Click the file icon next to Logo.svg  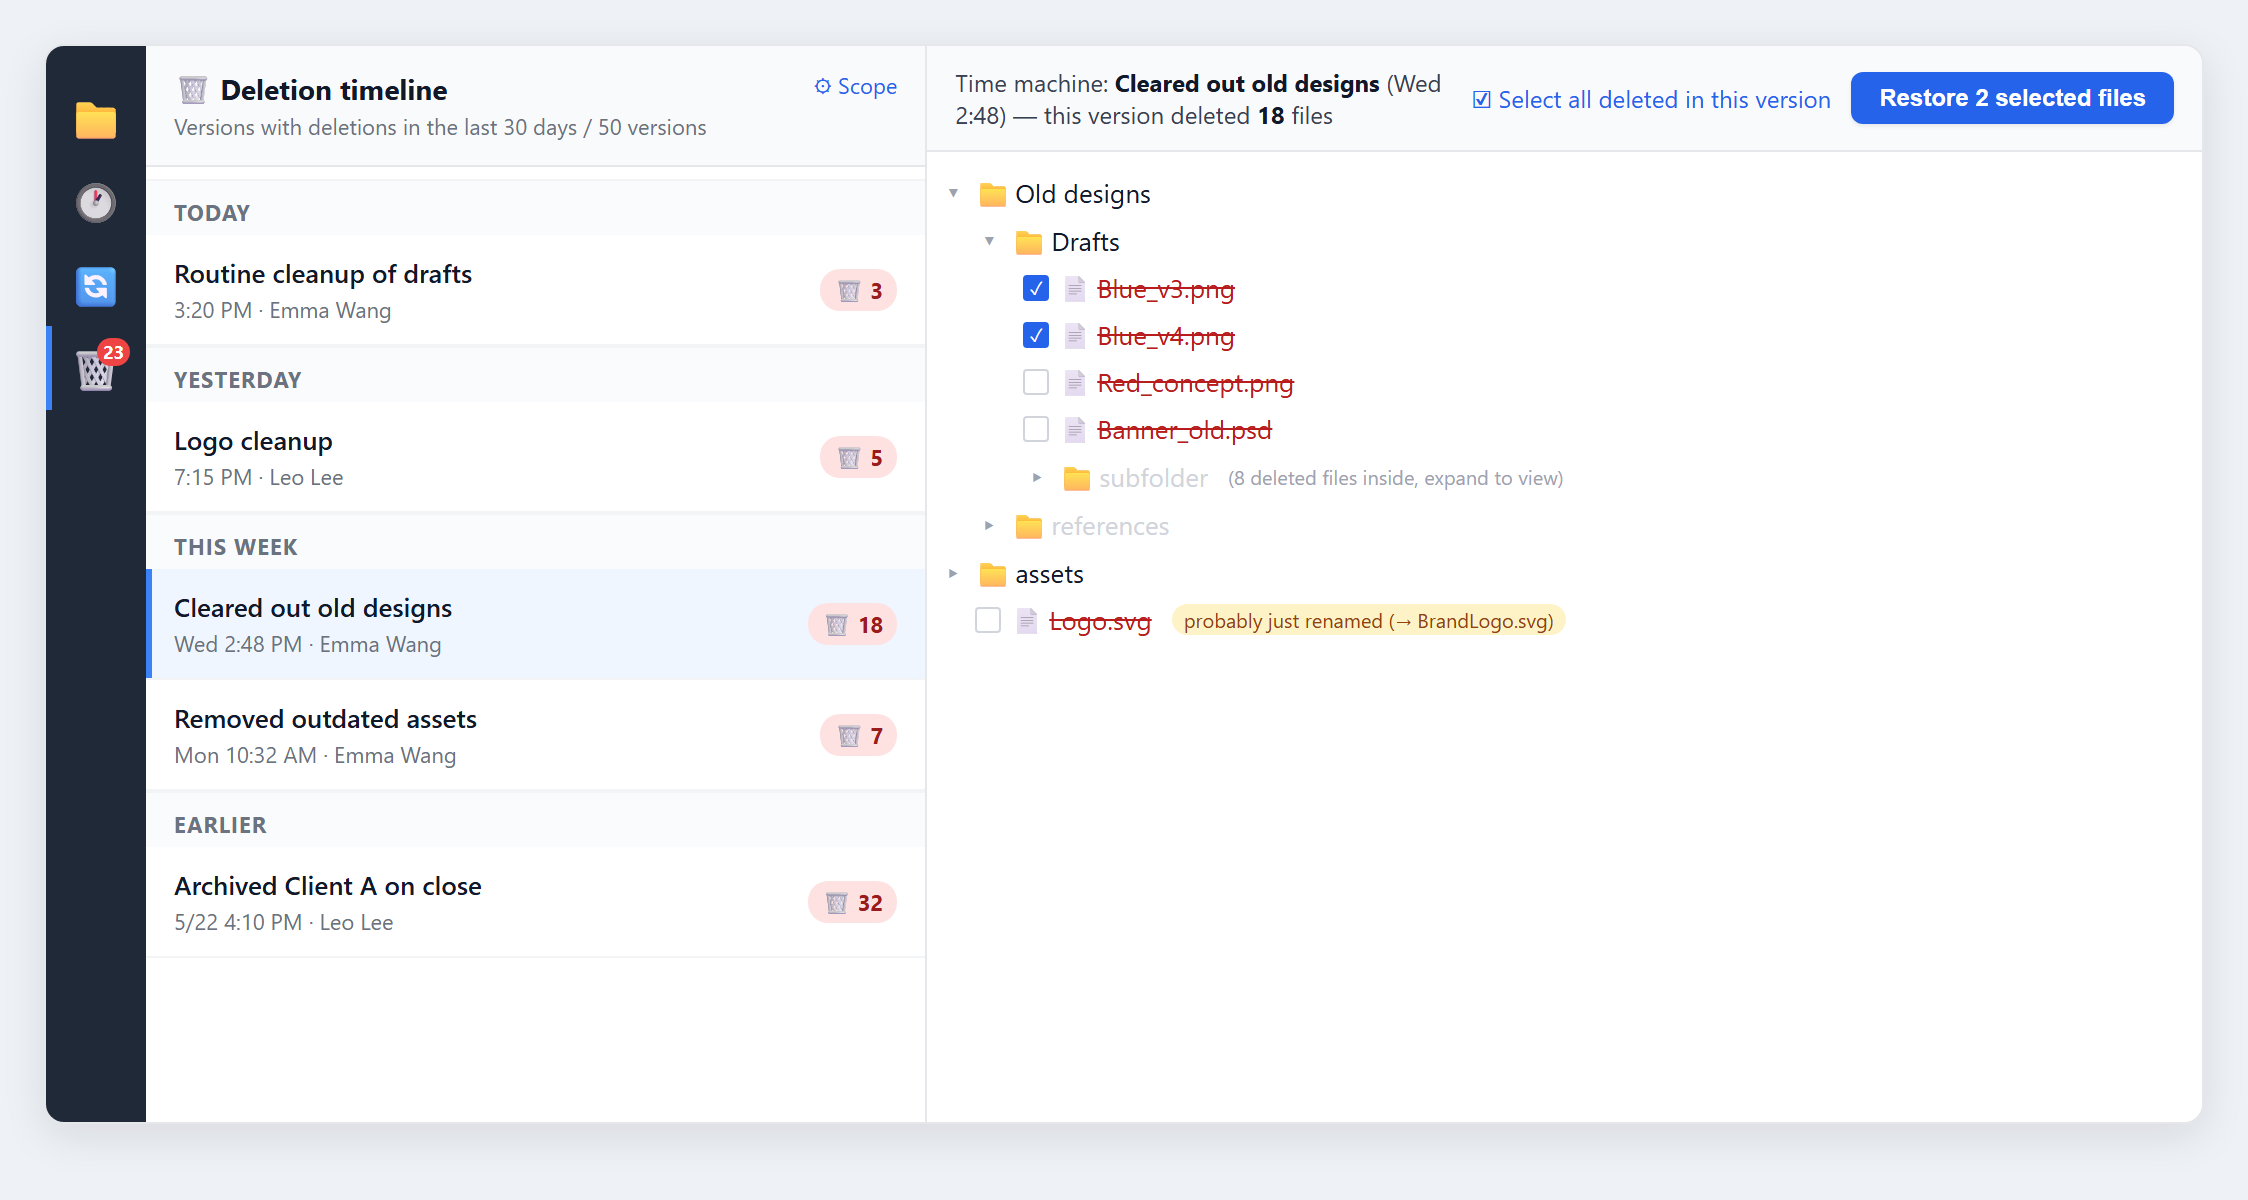[x=1027, y=621]
